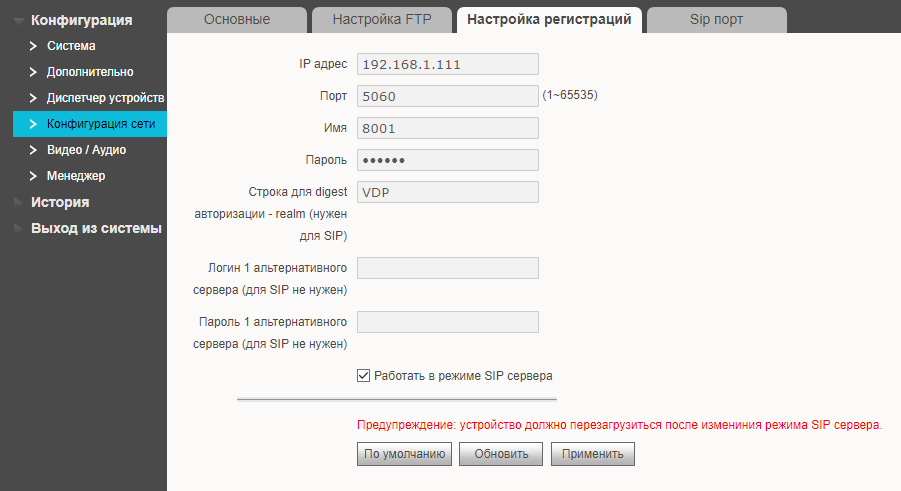Expand the Диспетчер устройств chevron arrow
The image size is (901, 491).
(x=33, y=98)
